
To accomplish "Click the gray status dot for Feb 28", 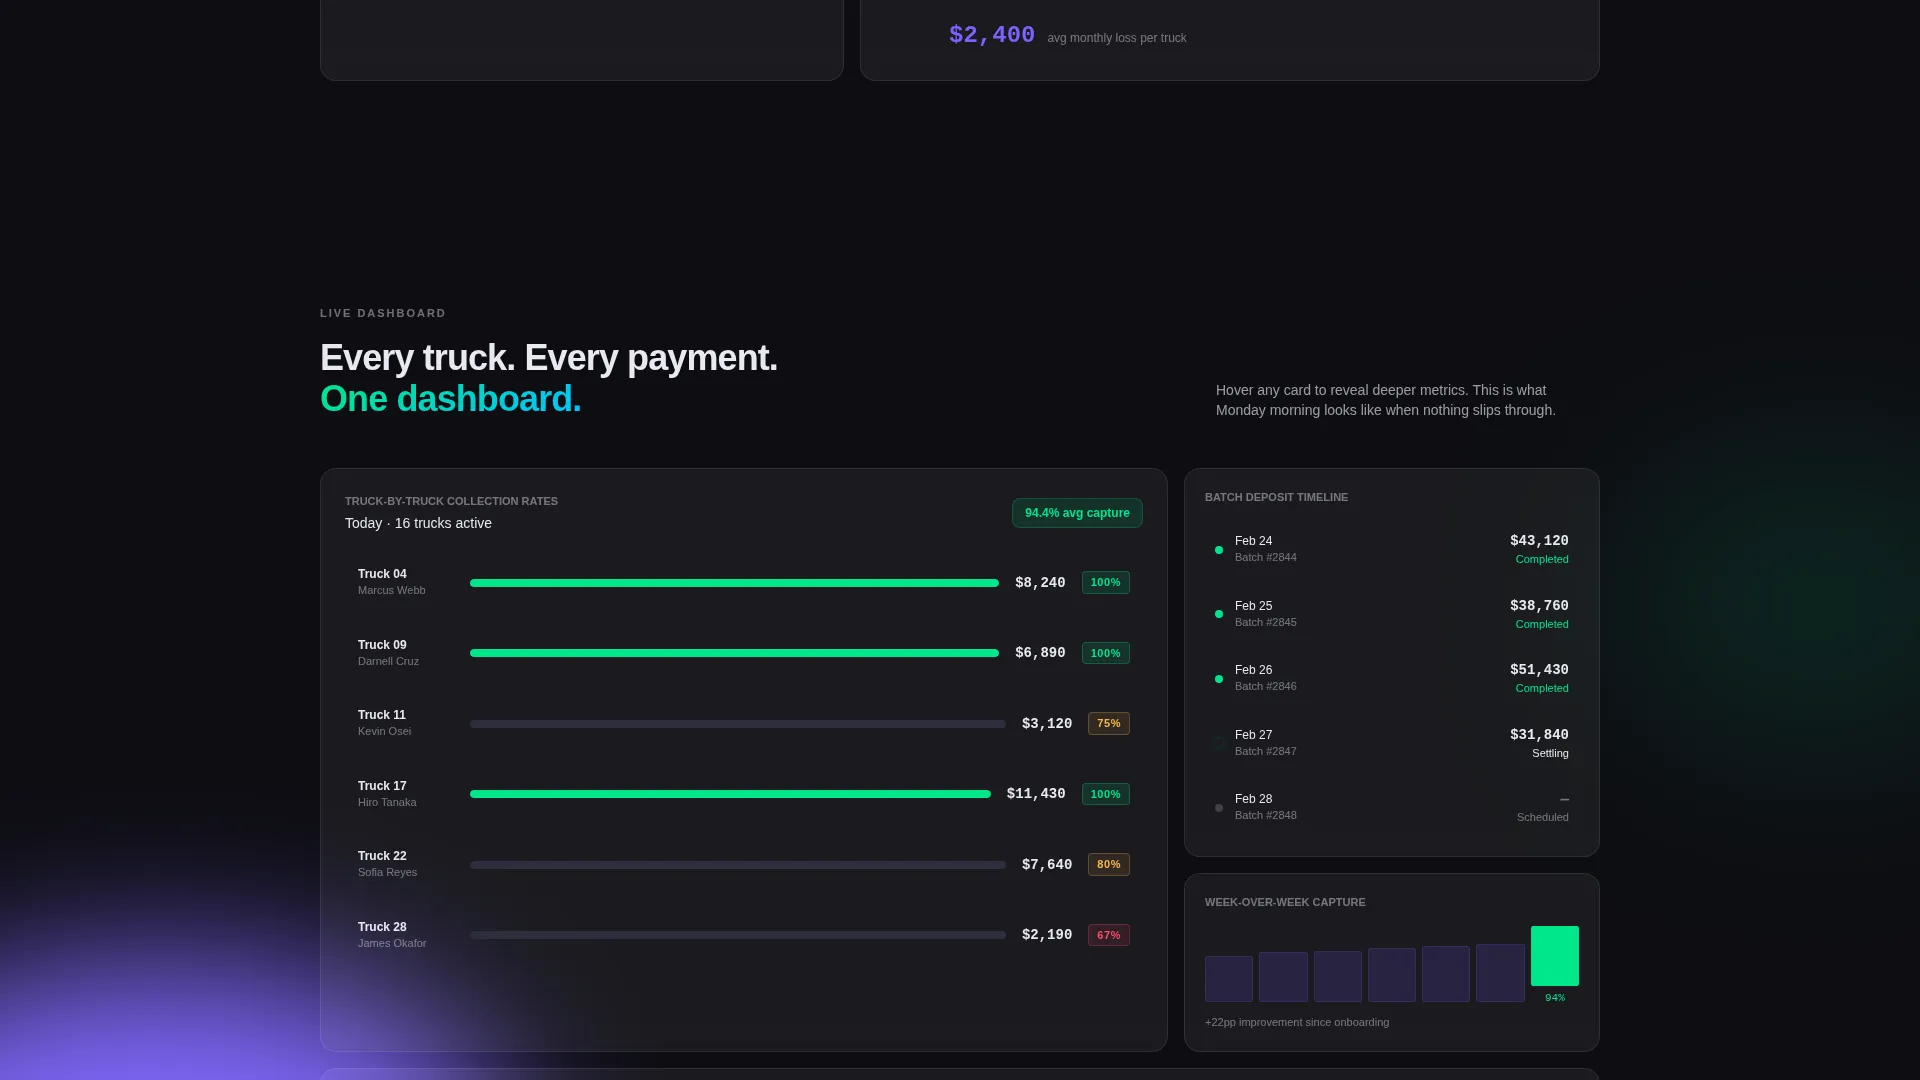I will tap(1219, 808).
